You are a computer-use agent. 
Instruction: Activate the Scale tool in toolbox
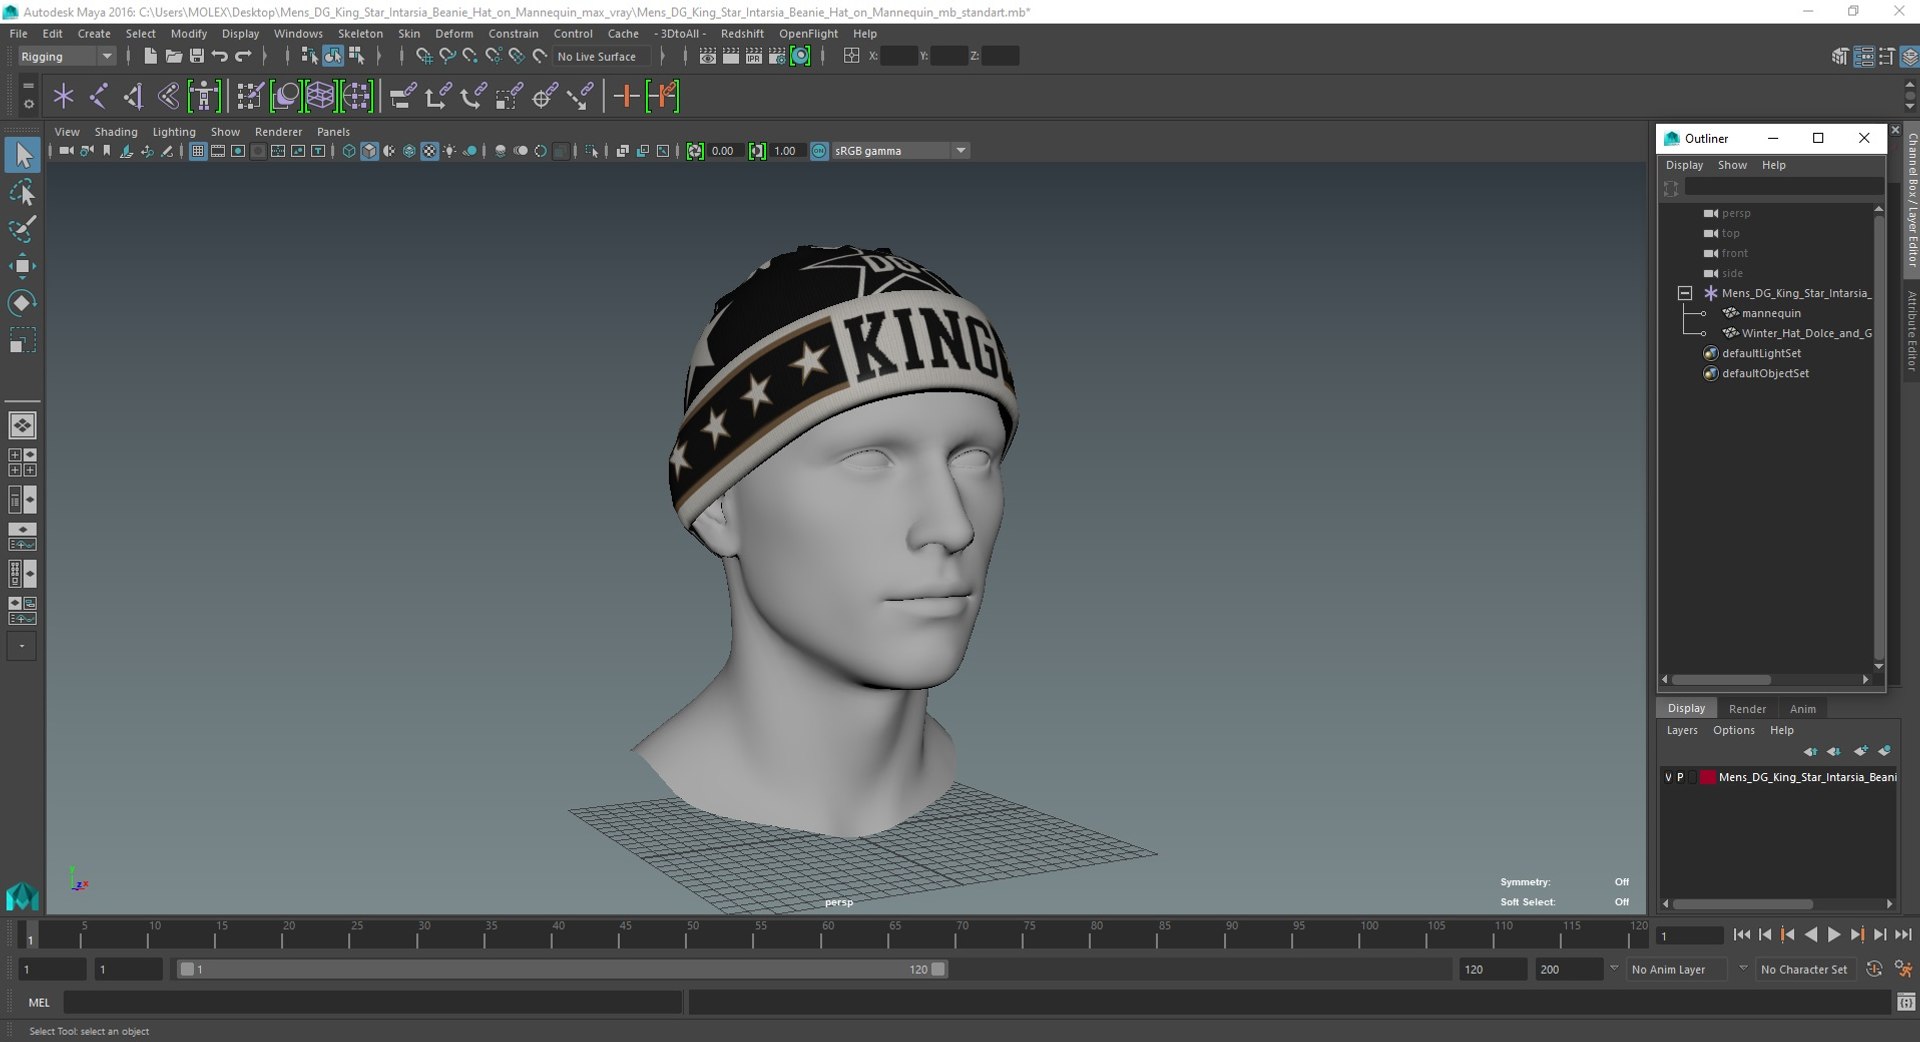[22, 341]
